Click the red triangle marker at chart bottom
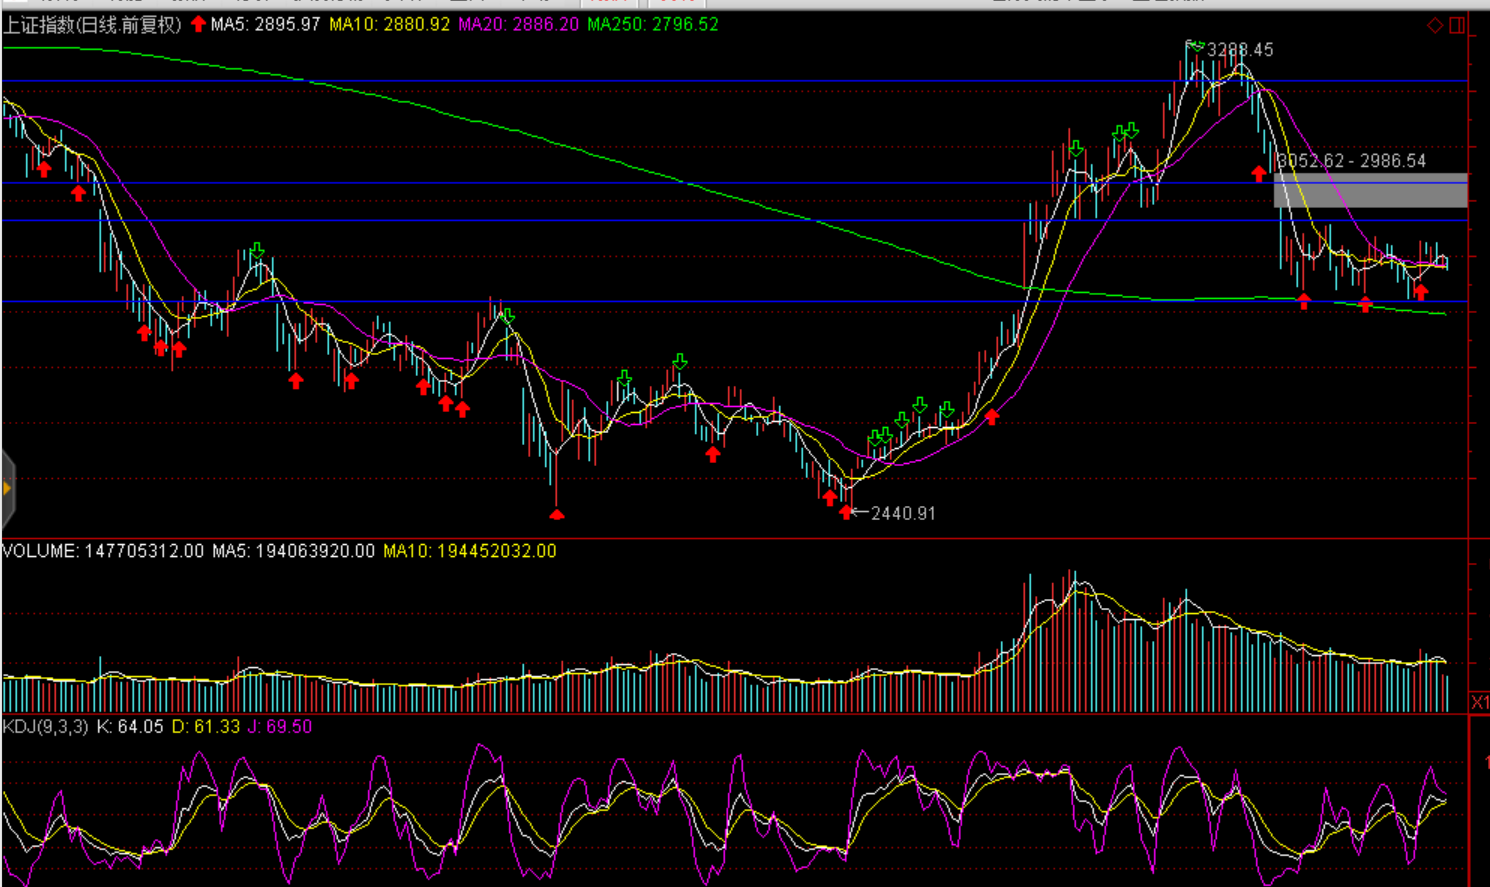The width and height of the screenshot is (1490, 887). tap(557, 514)
